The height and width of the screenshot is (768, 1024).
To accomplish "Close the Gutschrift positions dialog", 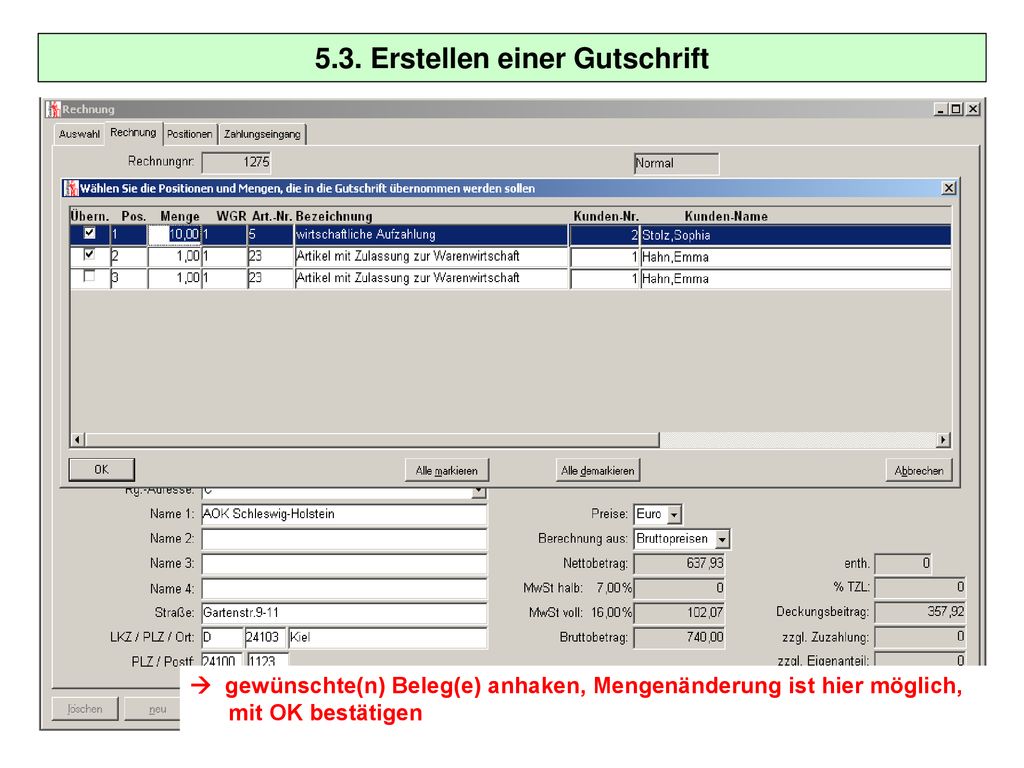I will (949, 188).
